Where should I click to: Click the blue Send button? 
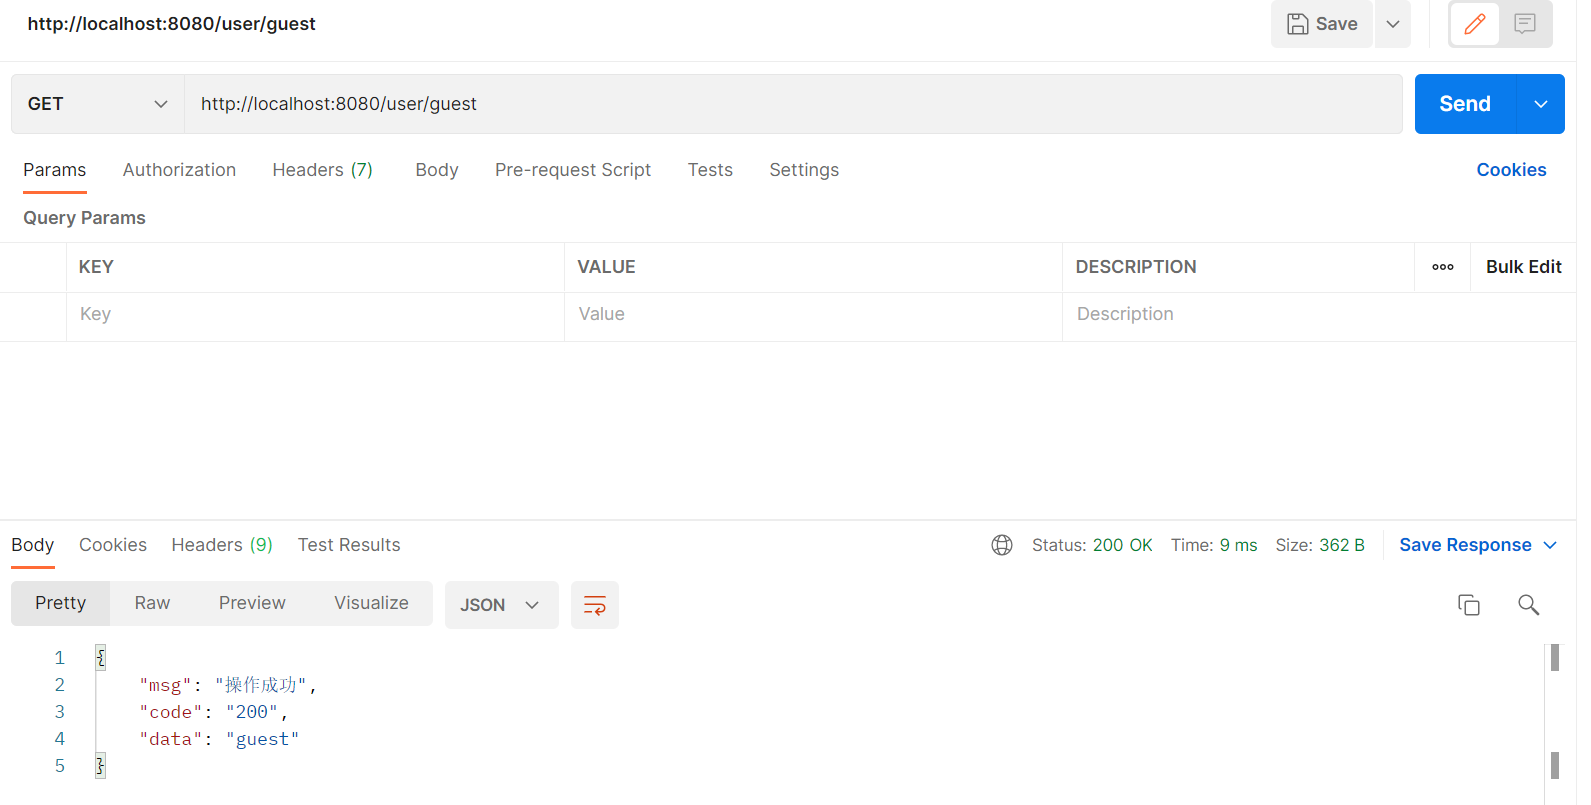point(1465,104)
